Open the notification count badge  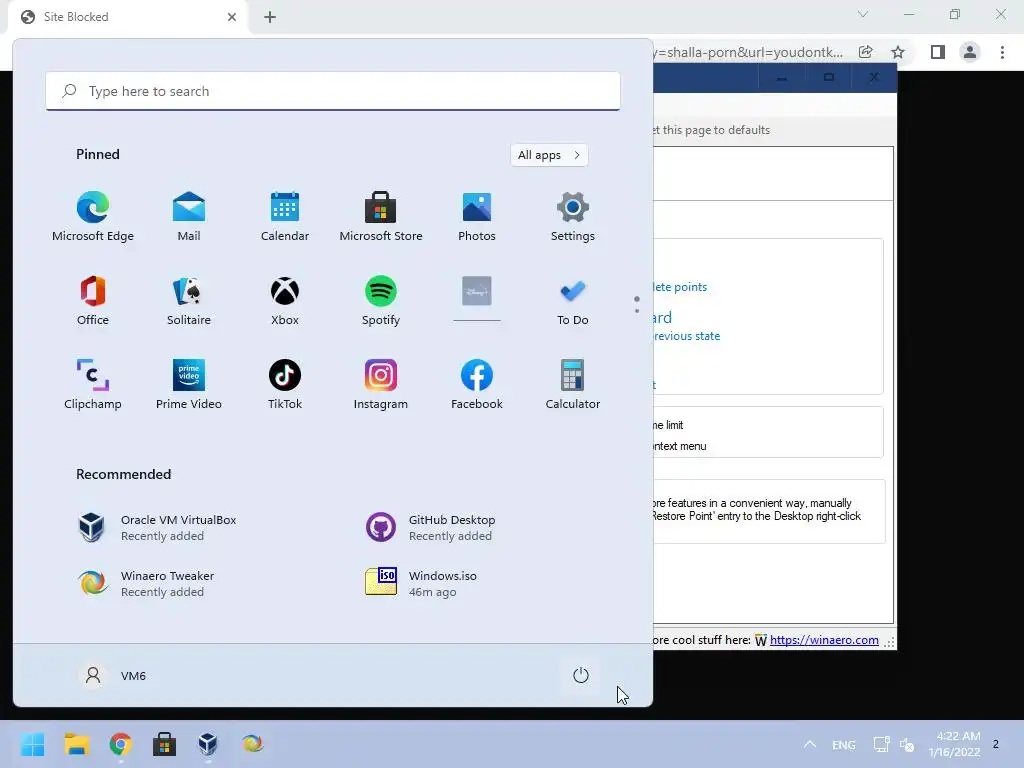[x=996, y=744]
